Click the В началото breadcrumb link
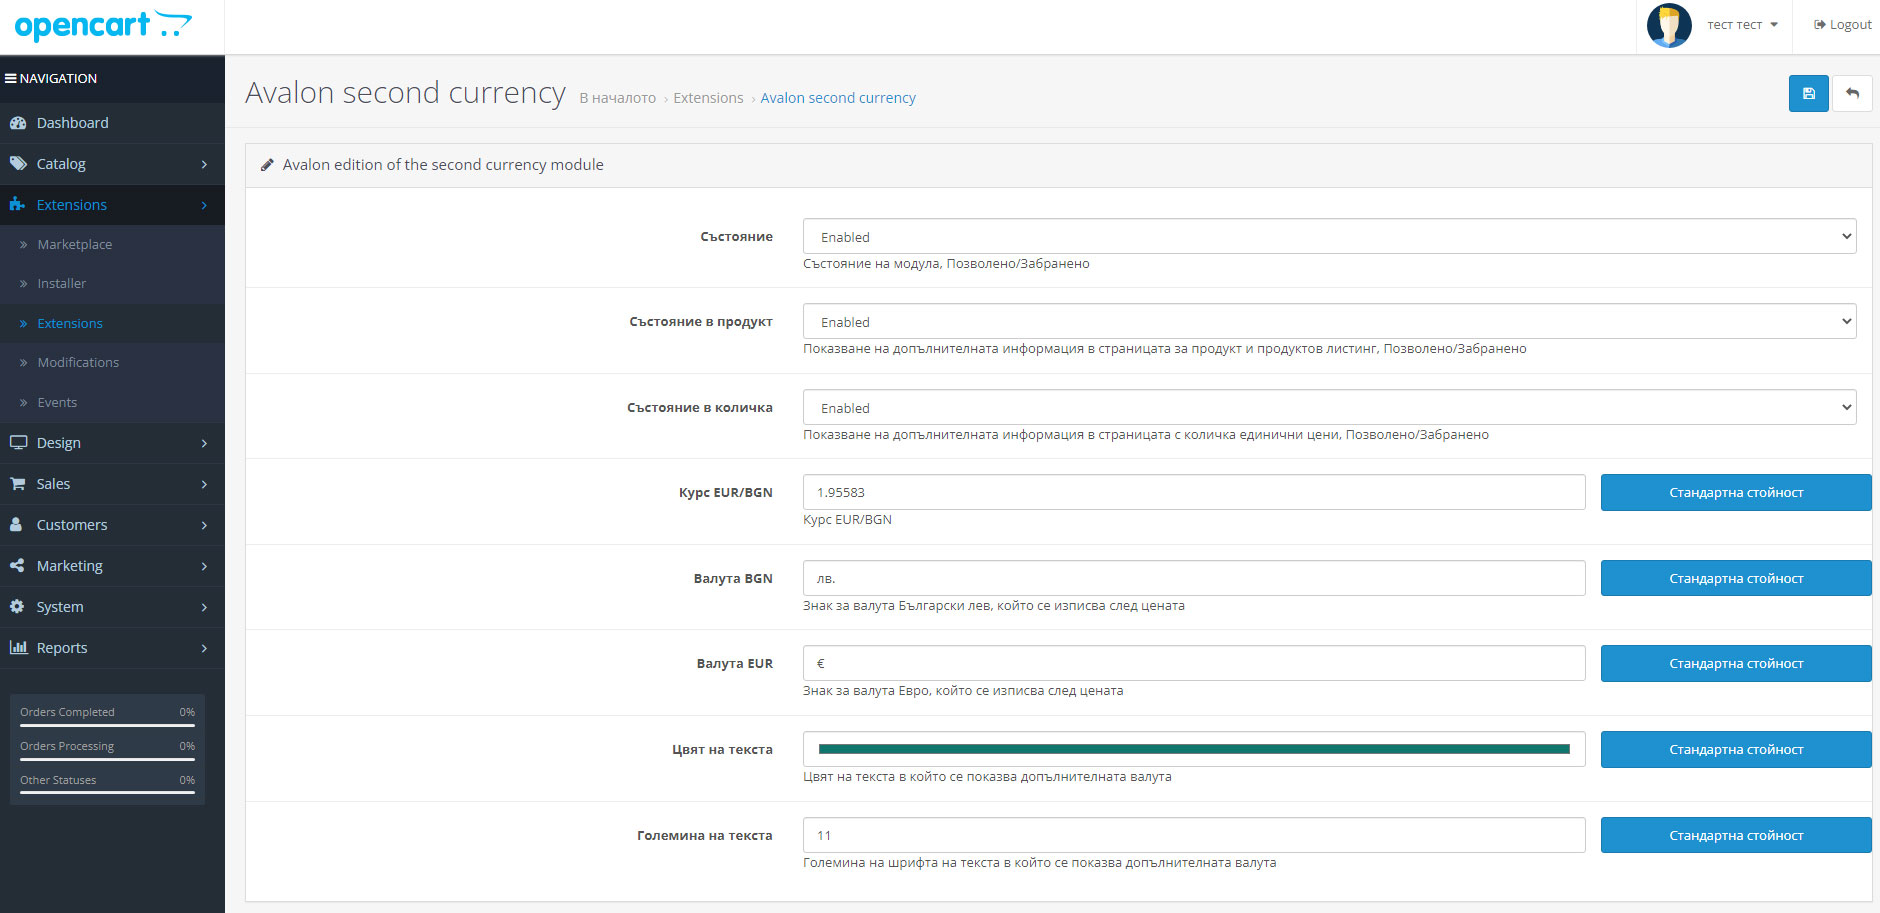1880x913 pixels. [617, 98]
